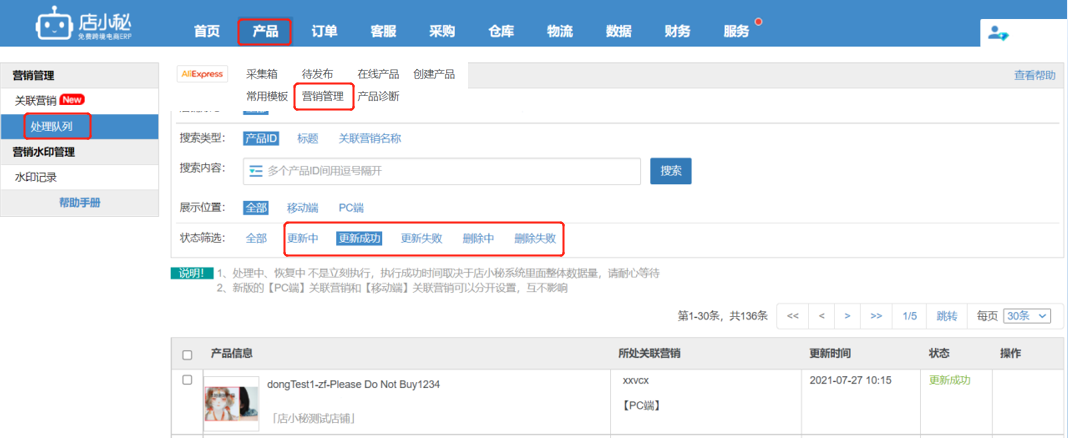The height and width of the screenshot is (438, 1068).
Task: Open the 采购 menu
Action: tap(442, 31)
